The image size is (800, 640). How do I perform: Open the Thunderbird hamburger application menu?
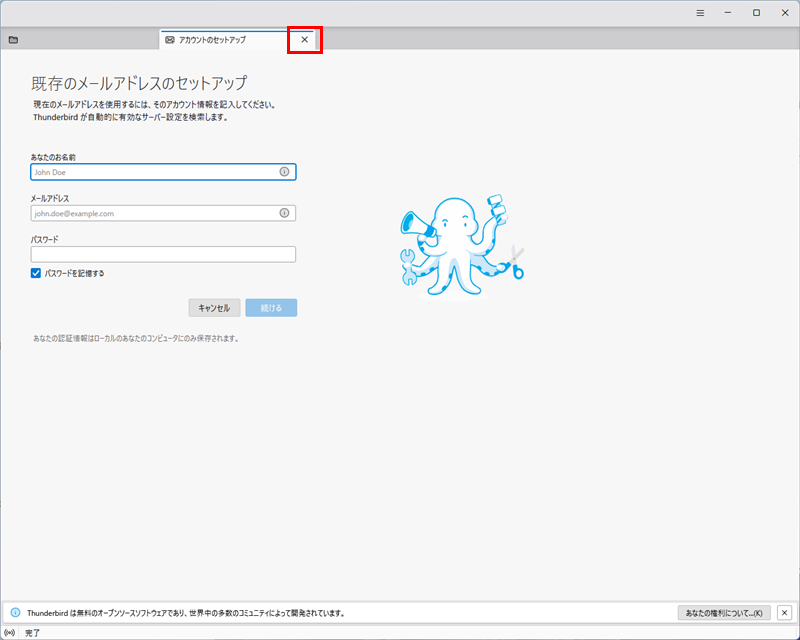(x=700, y=13)
